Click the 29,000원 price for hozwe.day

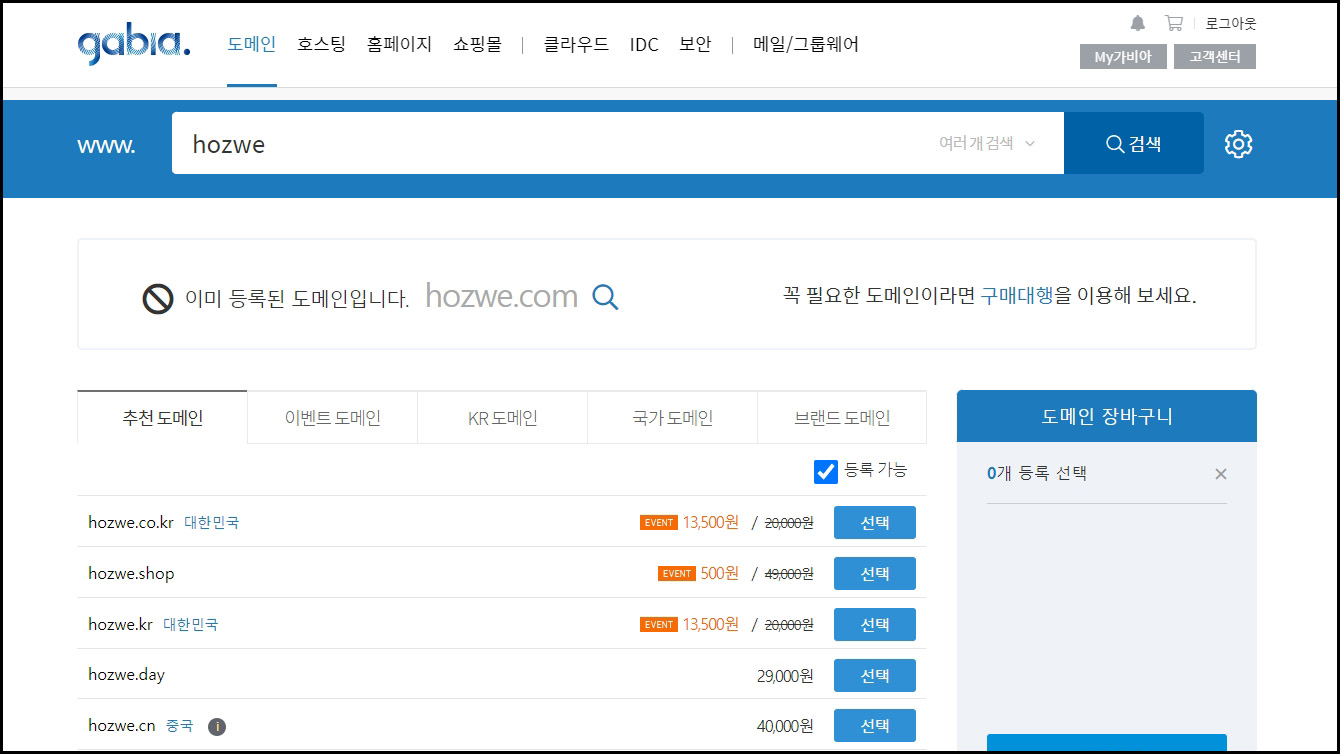pos(785,676)
